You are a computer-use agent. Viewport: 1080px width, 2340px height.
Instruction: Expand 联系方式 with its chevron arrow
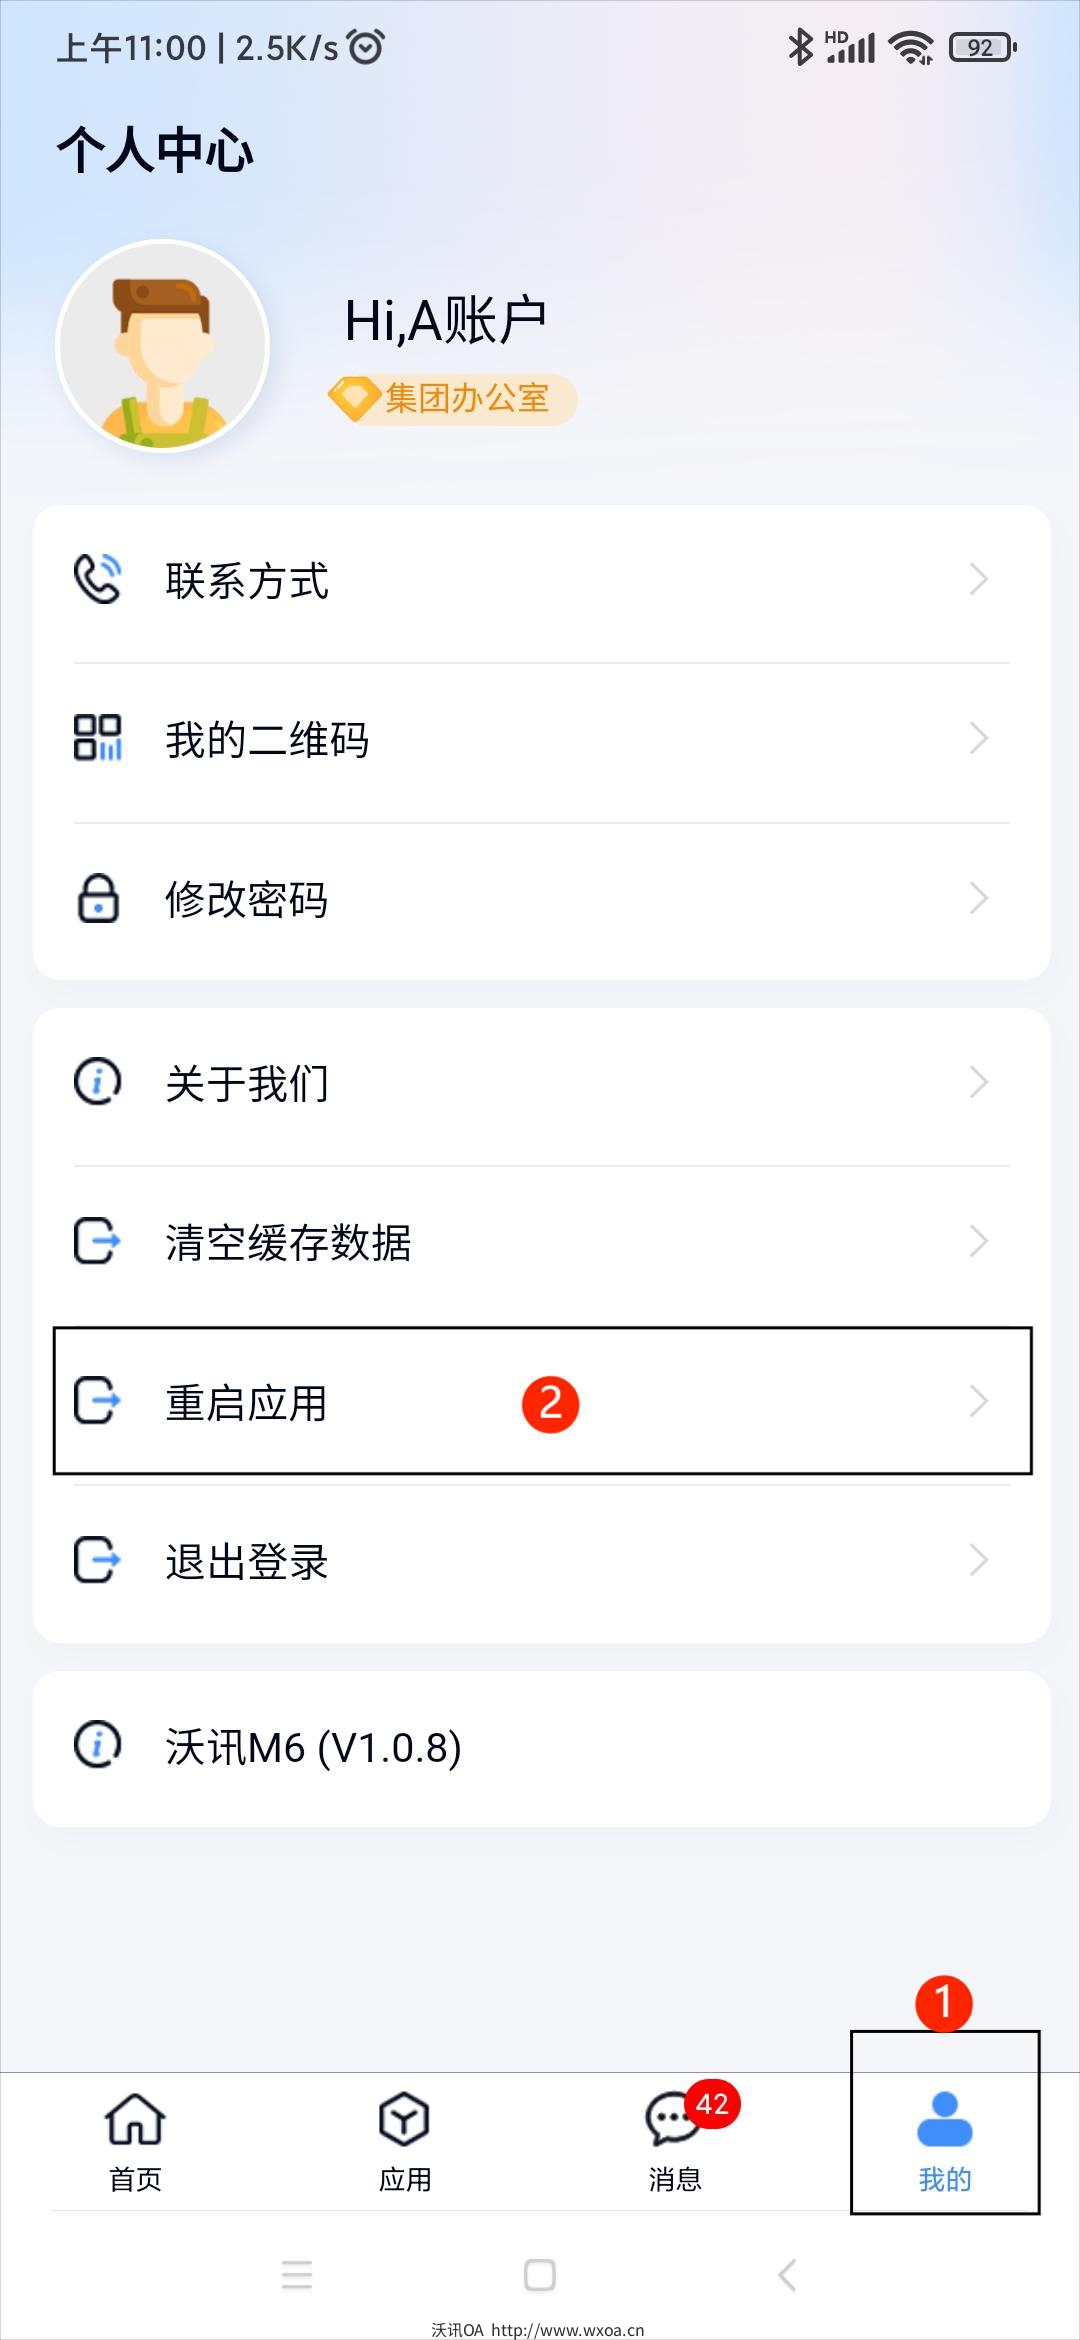[978, 579]
